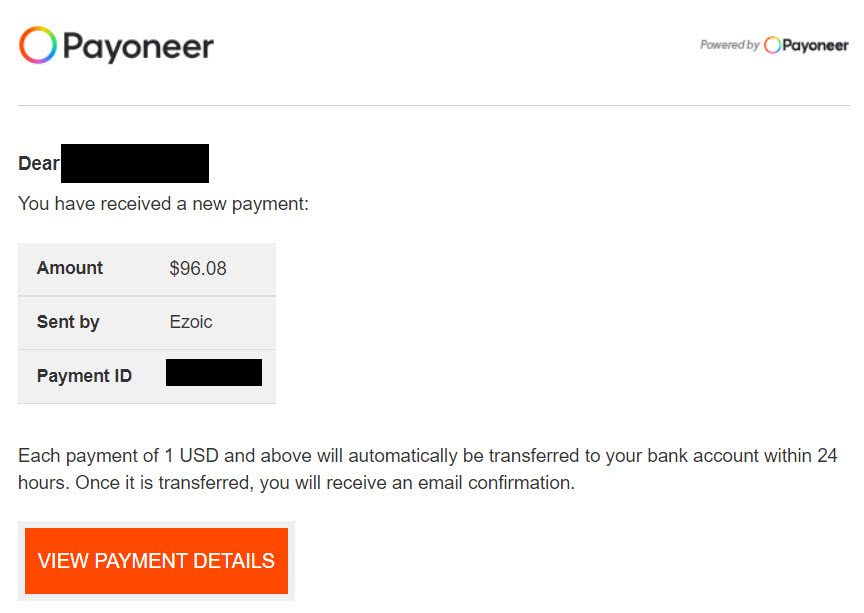
Task: Click 'You have received a new payment' line
Action: [x=163, y=204]
